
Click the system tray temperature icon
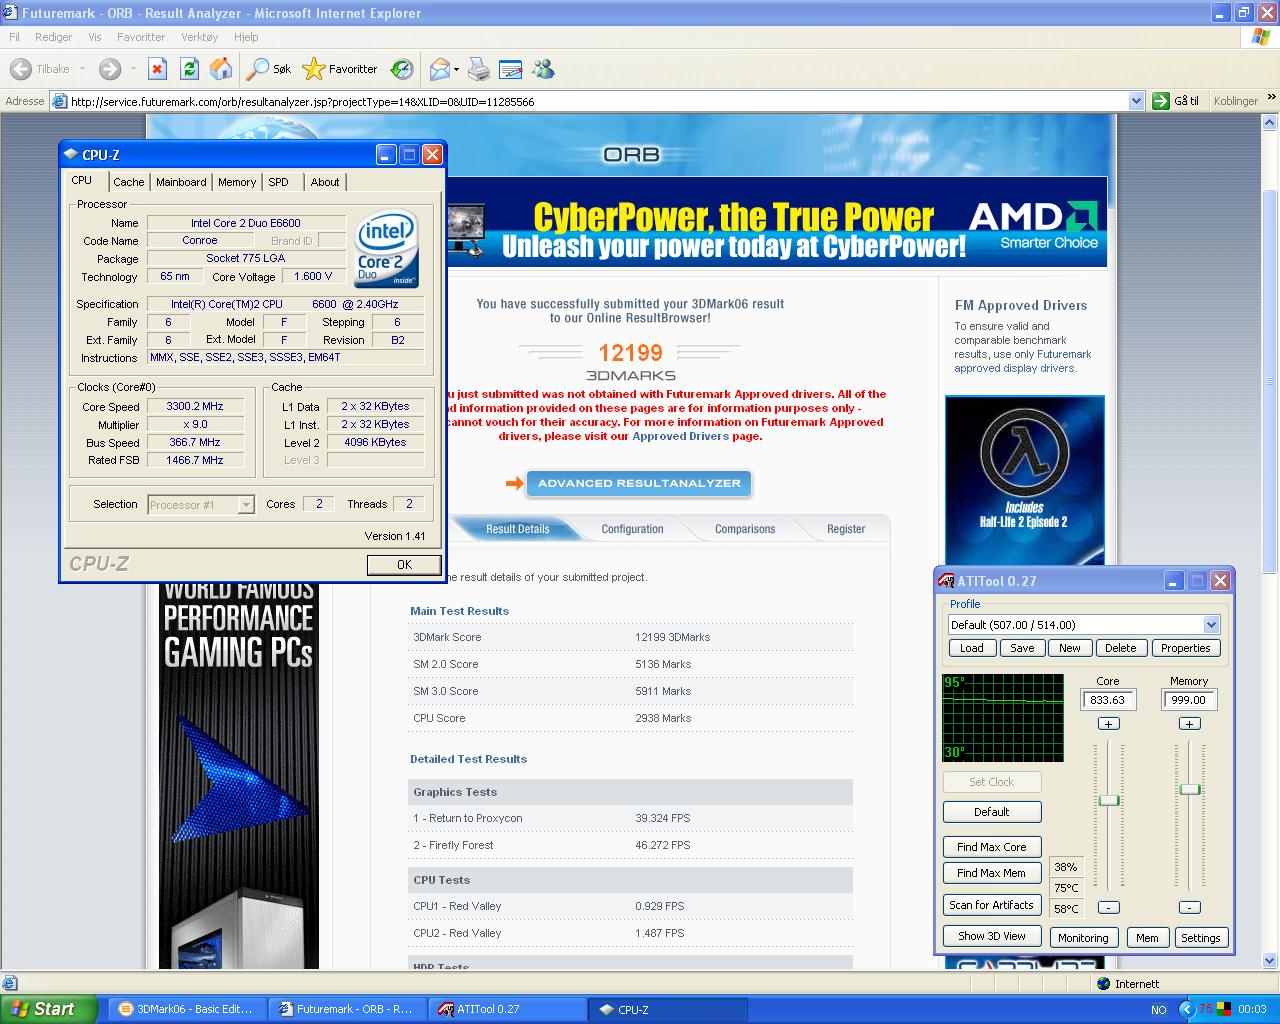[1206, 1009]
